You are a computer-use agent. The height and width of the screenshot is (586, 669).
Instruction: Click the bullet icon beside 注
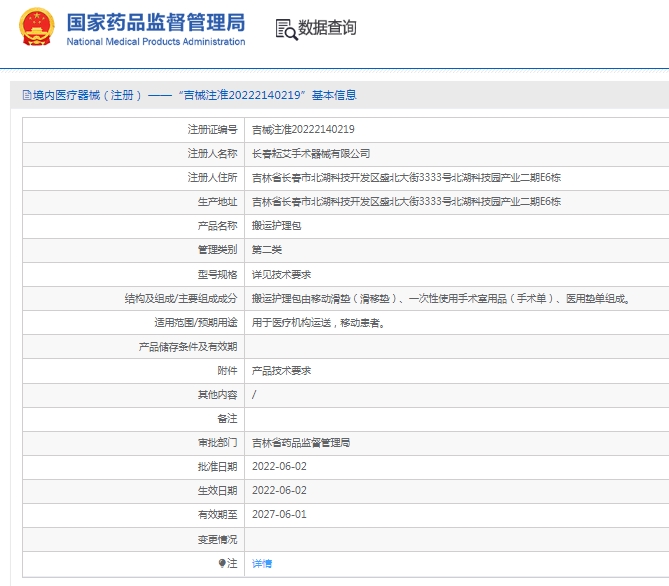tap(222, 563)
